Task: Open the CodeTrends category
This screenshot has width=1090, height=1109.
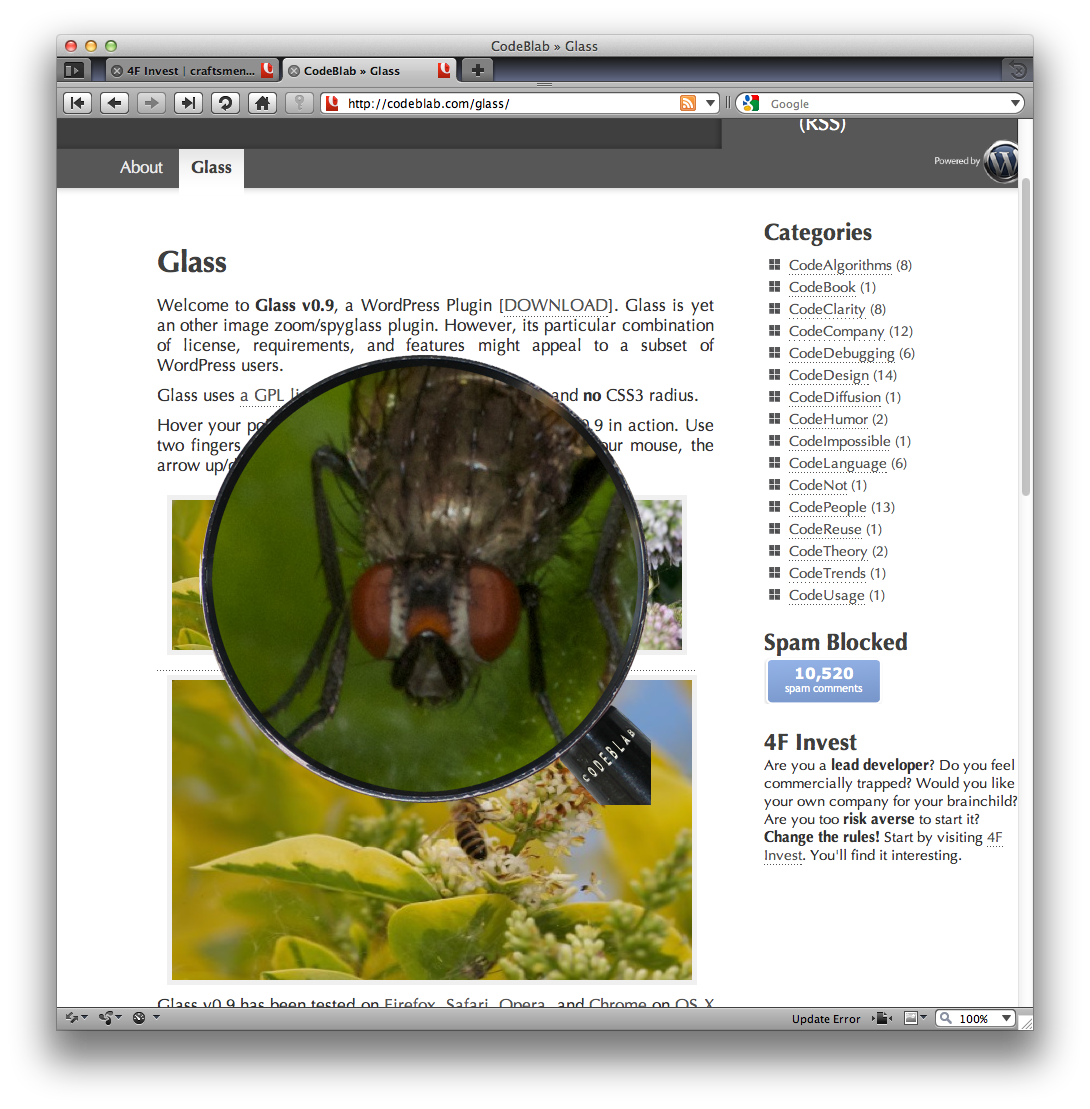Action: (827, 572)
